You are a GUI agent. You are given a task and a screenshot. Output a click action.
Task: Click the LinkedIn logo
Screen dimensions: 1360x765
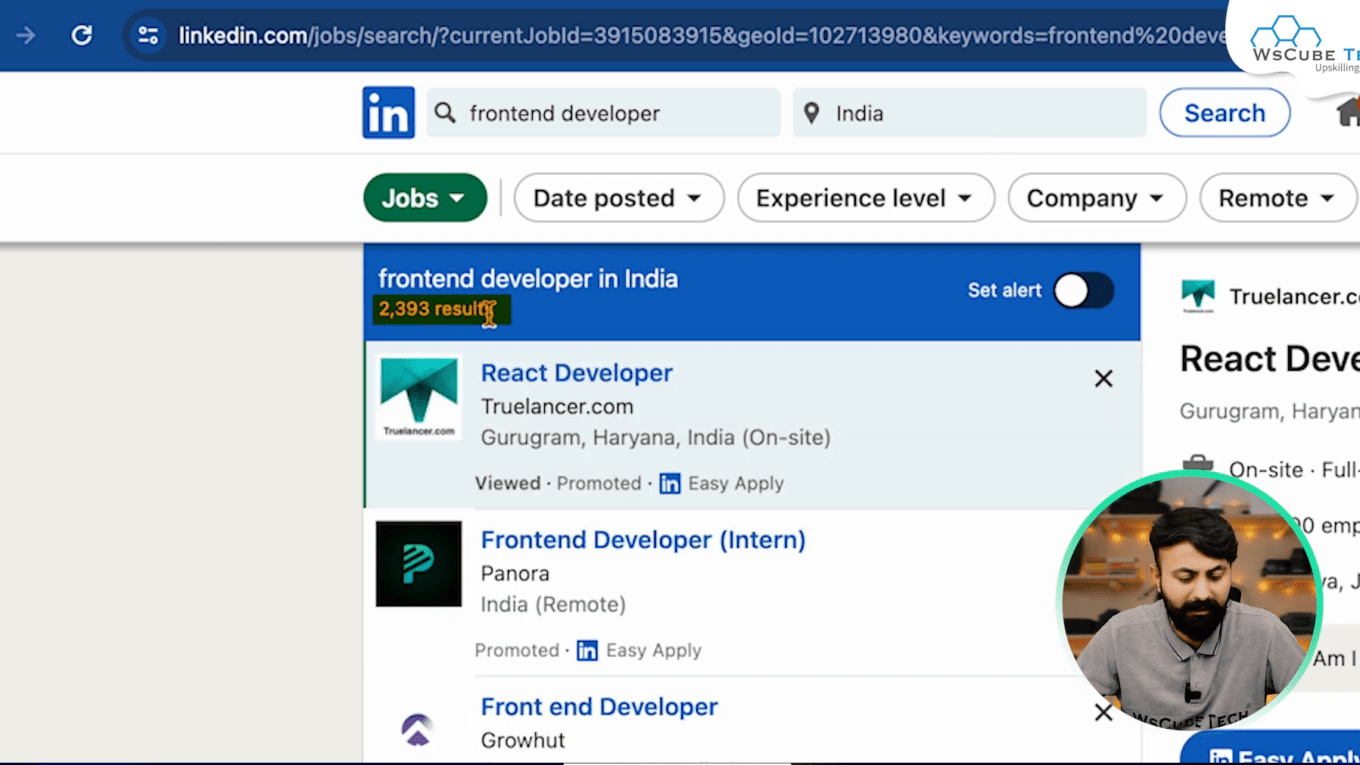pos(388,113)
